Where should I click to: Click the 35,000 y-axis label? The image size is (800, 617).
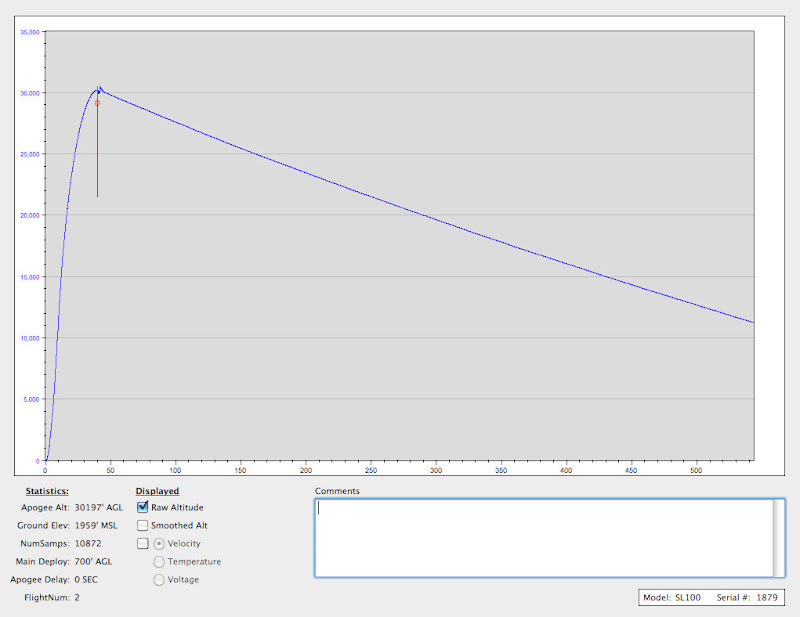pyautogui.click(x=30, y=32)
